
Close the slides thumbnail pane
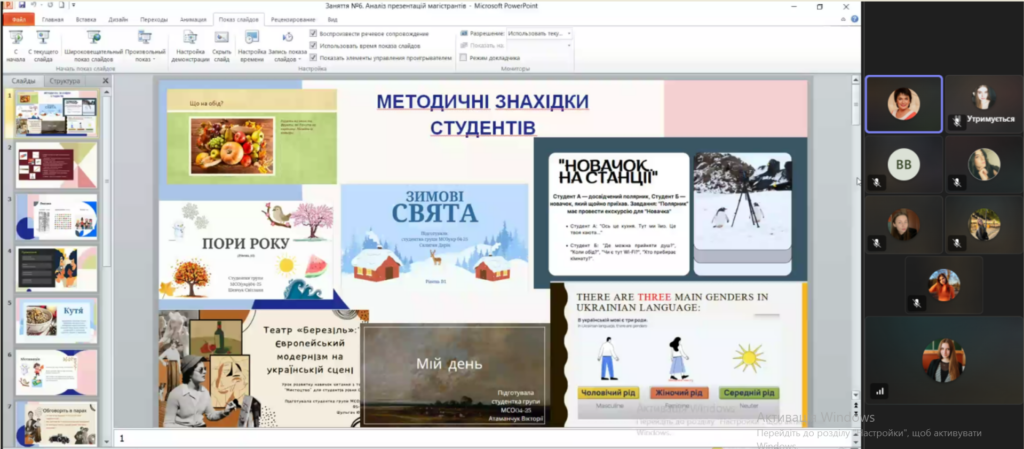(106, 81)
